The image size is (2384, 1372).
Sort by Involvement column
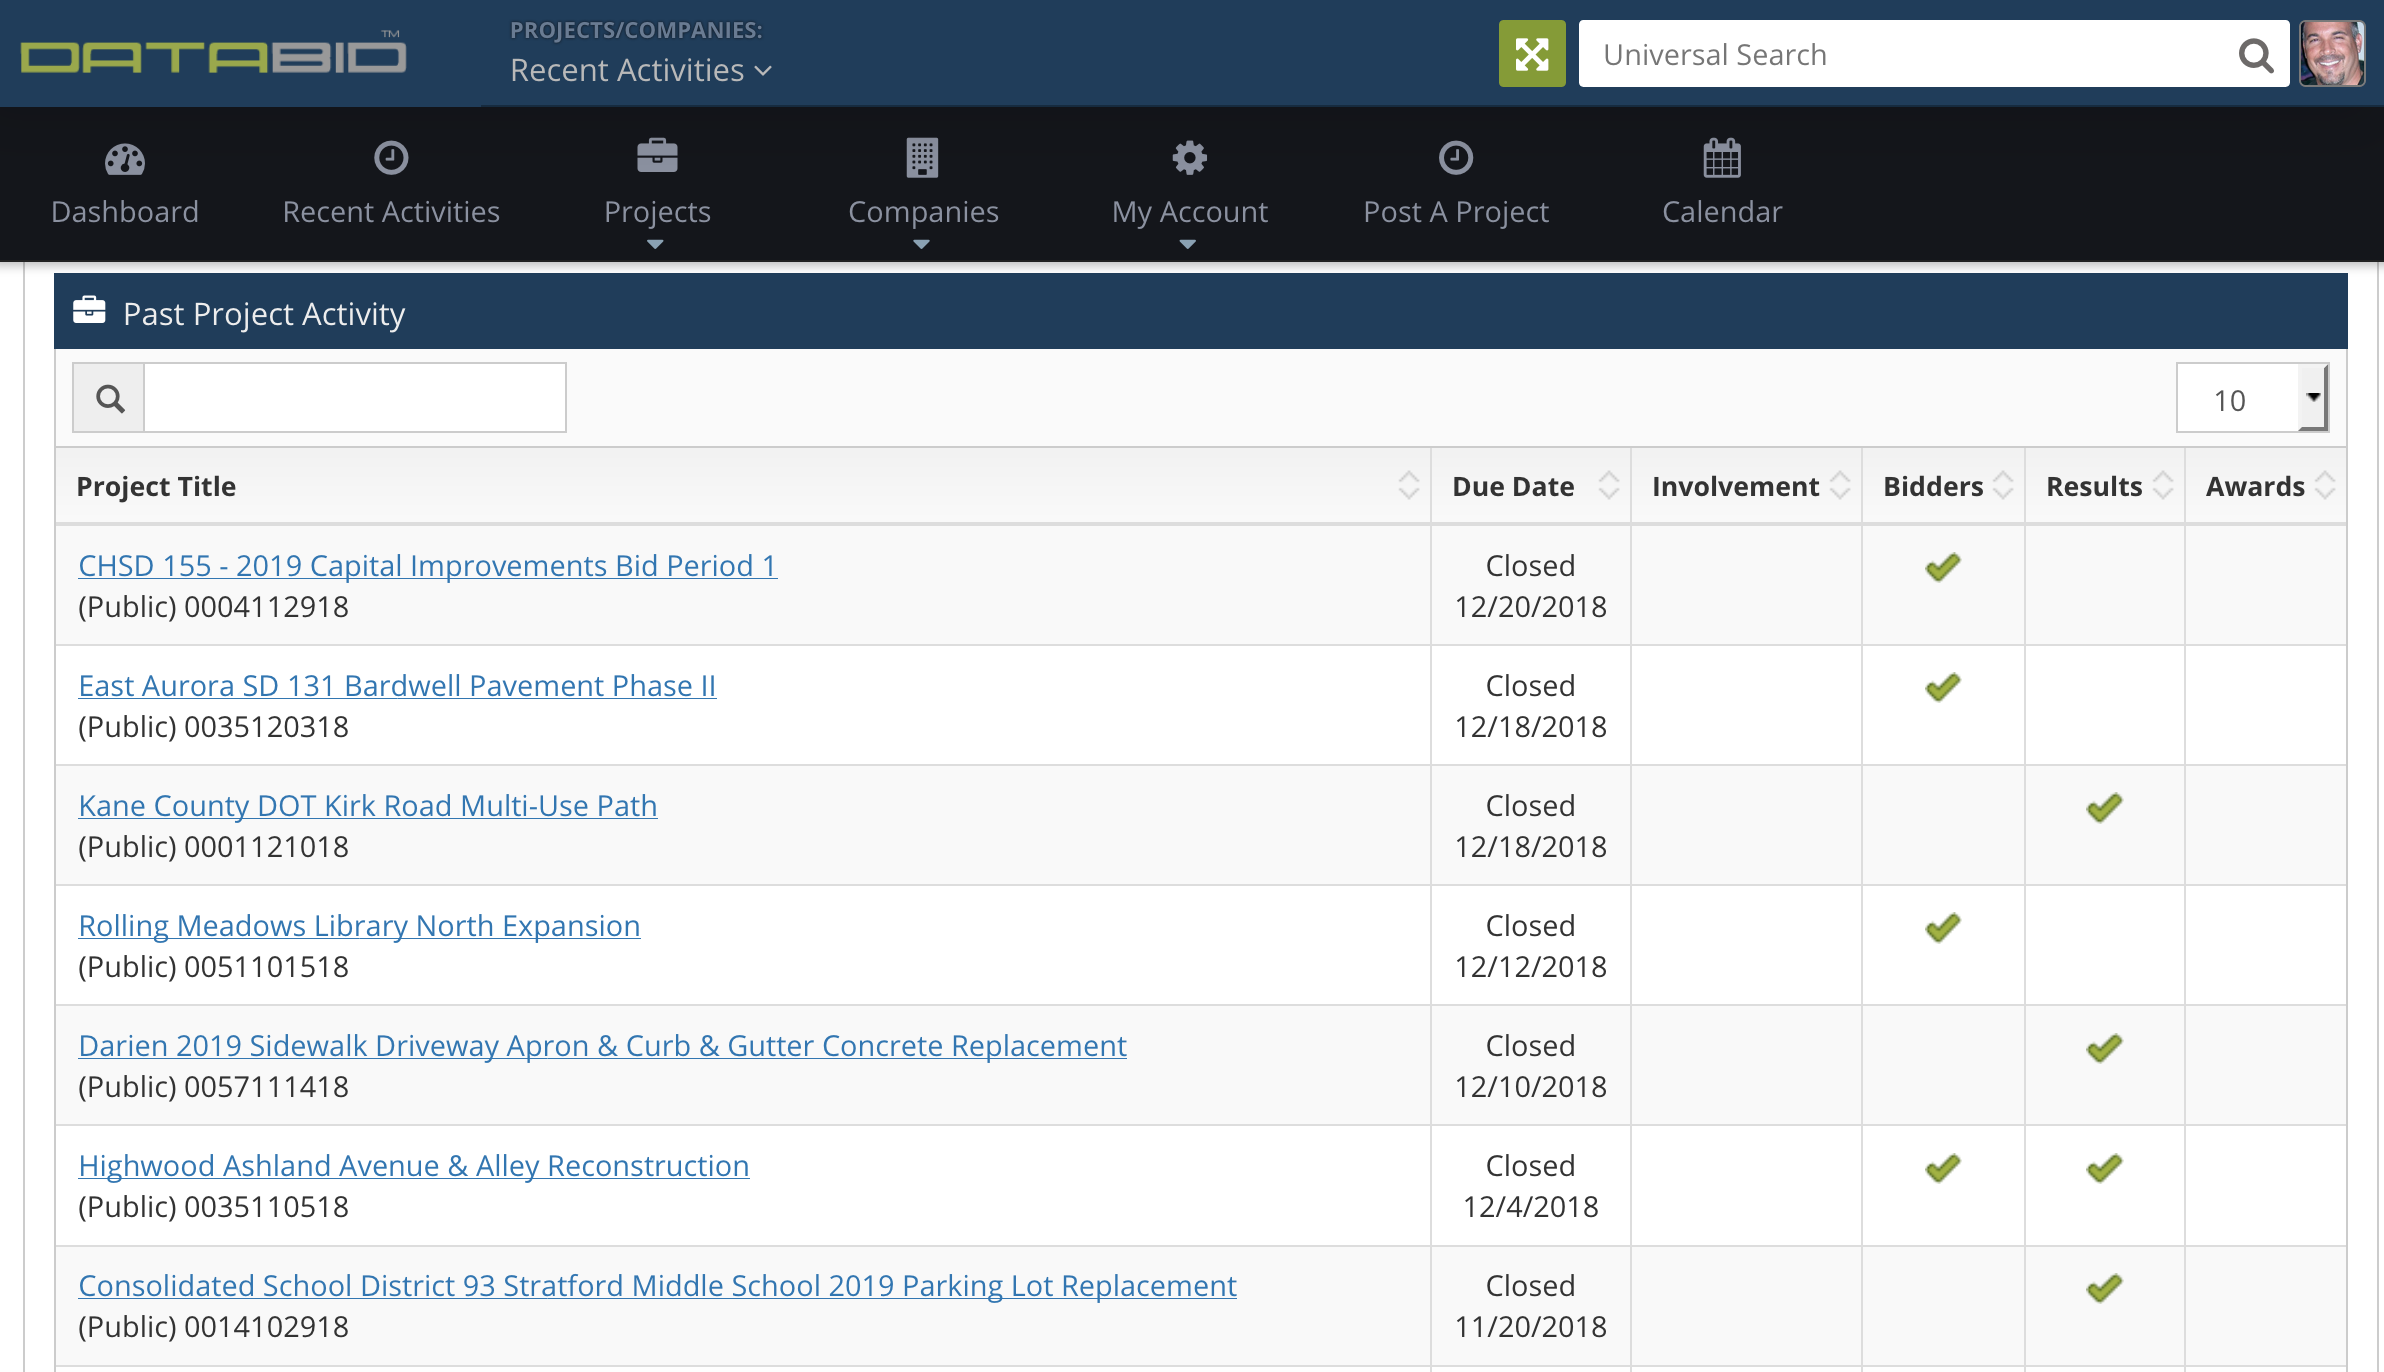(x=1746, y=486)
